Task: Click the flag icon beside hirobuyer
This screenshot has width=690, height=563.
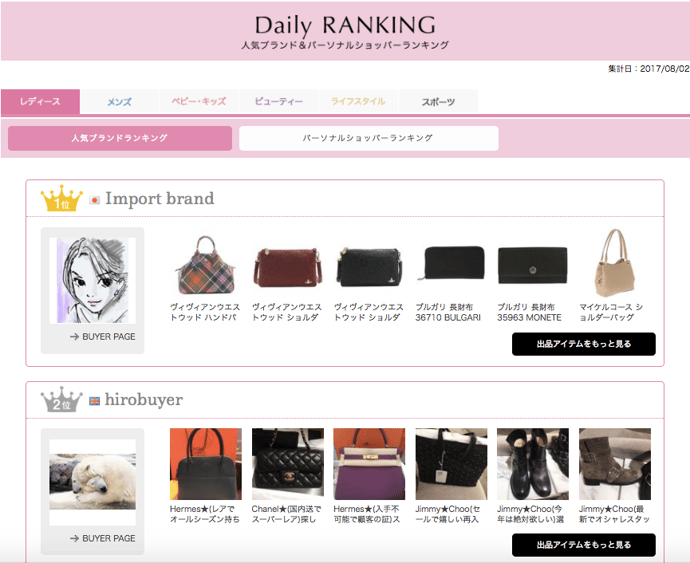Action: point(95,400)
